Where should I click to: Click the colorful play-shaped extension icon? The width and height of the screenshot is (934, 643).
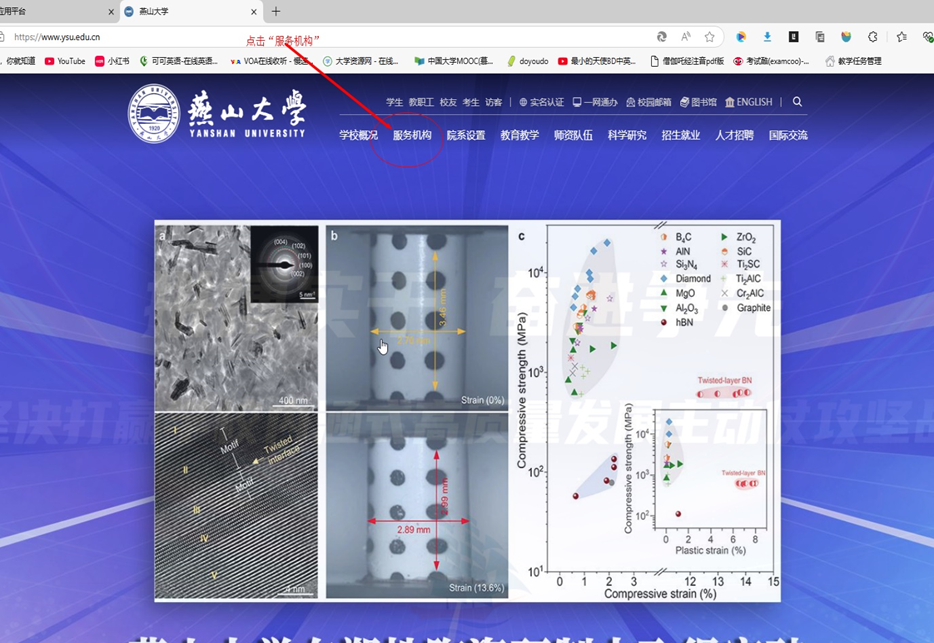[741, 37]
